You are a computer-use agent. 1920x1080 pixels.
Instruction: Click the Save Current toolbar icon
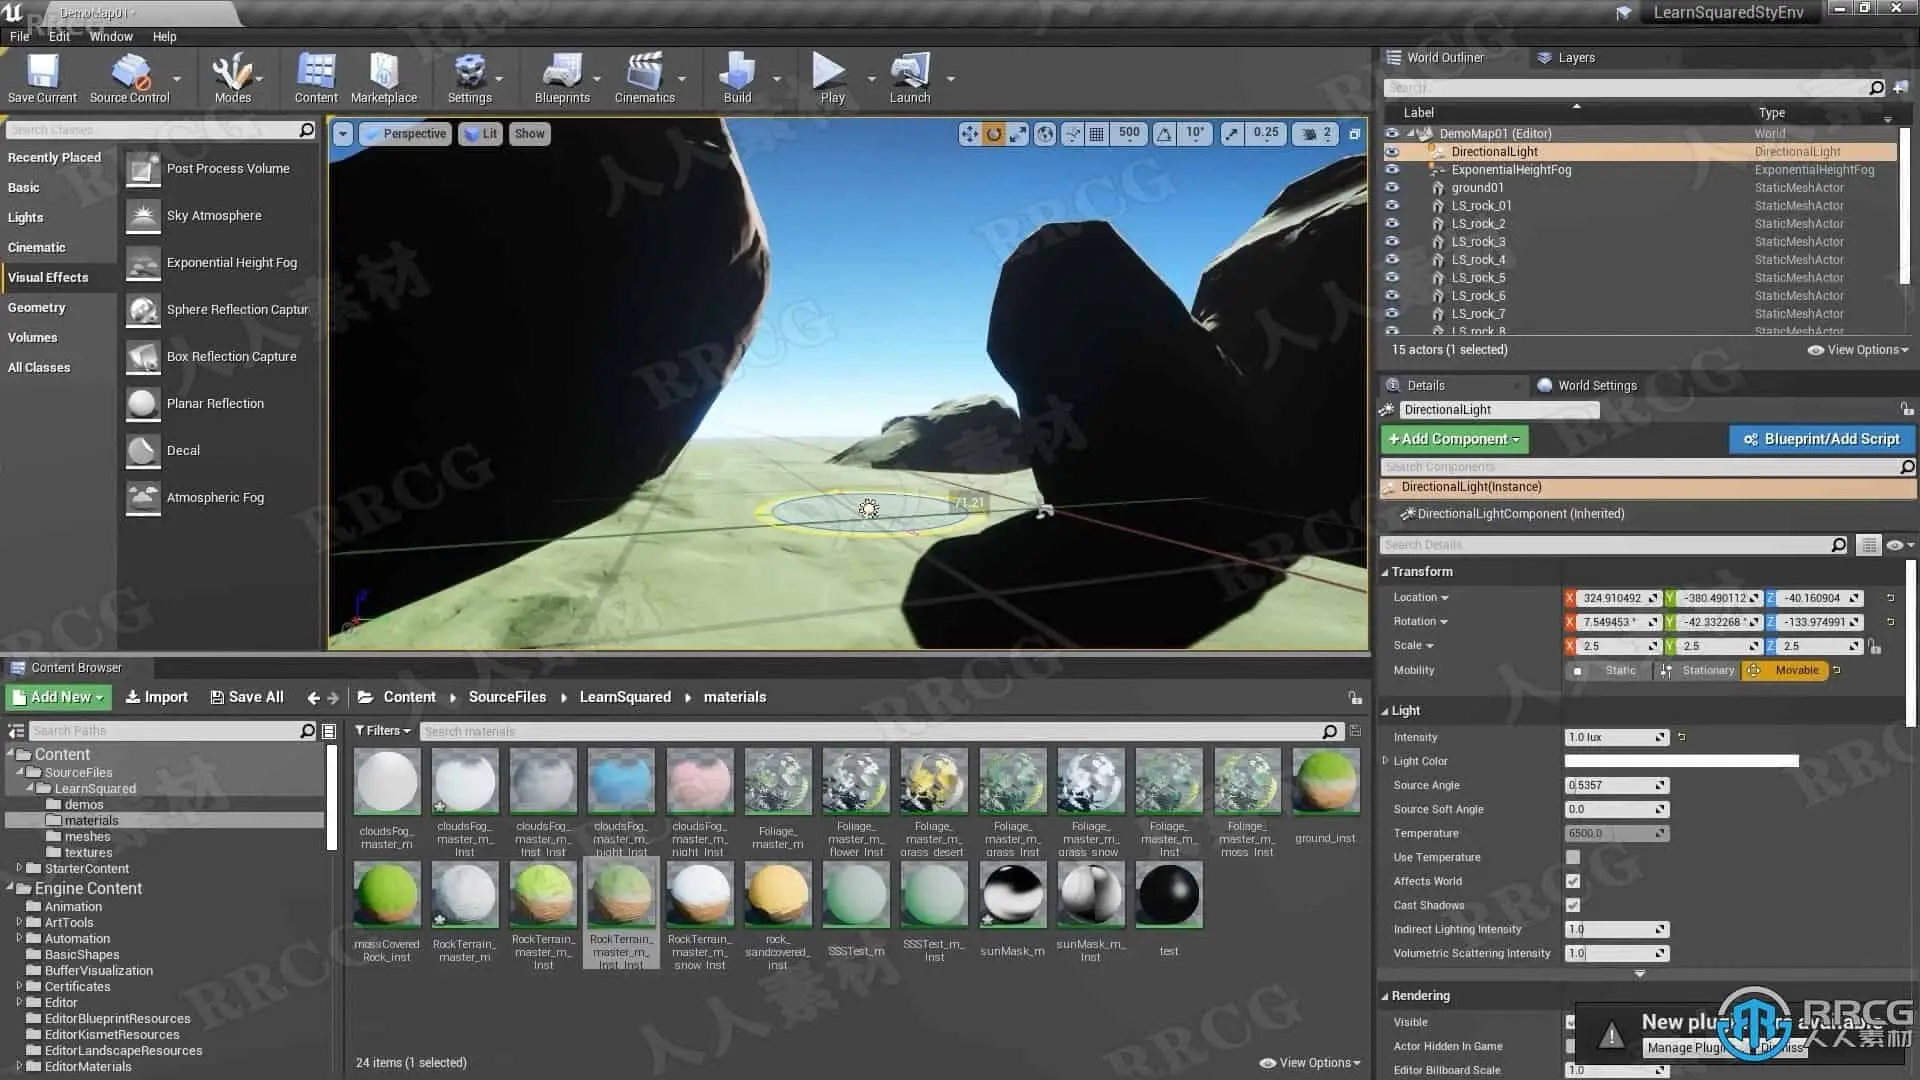[x=42, y=78]
